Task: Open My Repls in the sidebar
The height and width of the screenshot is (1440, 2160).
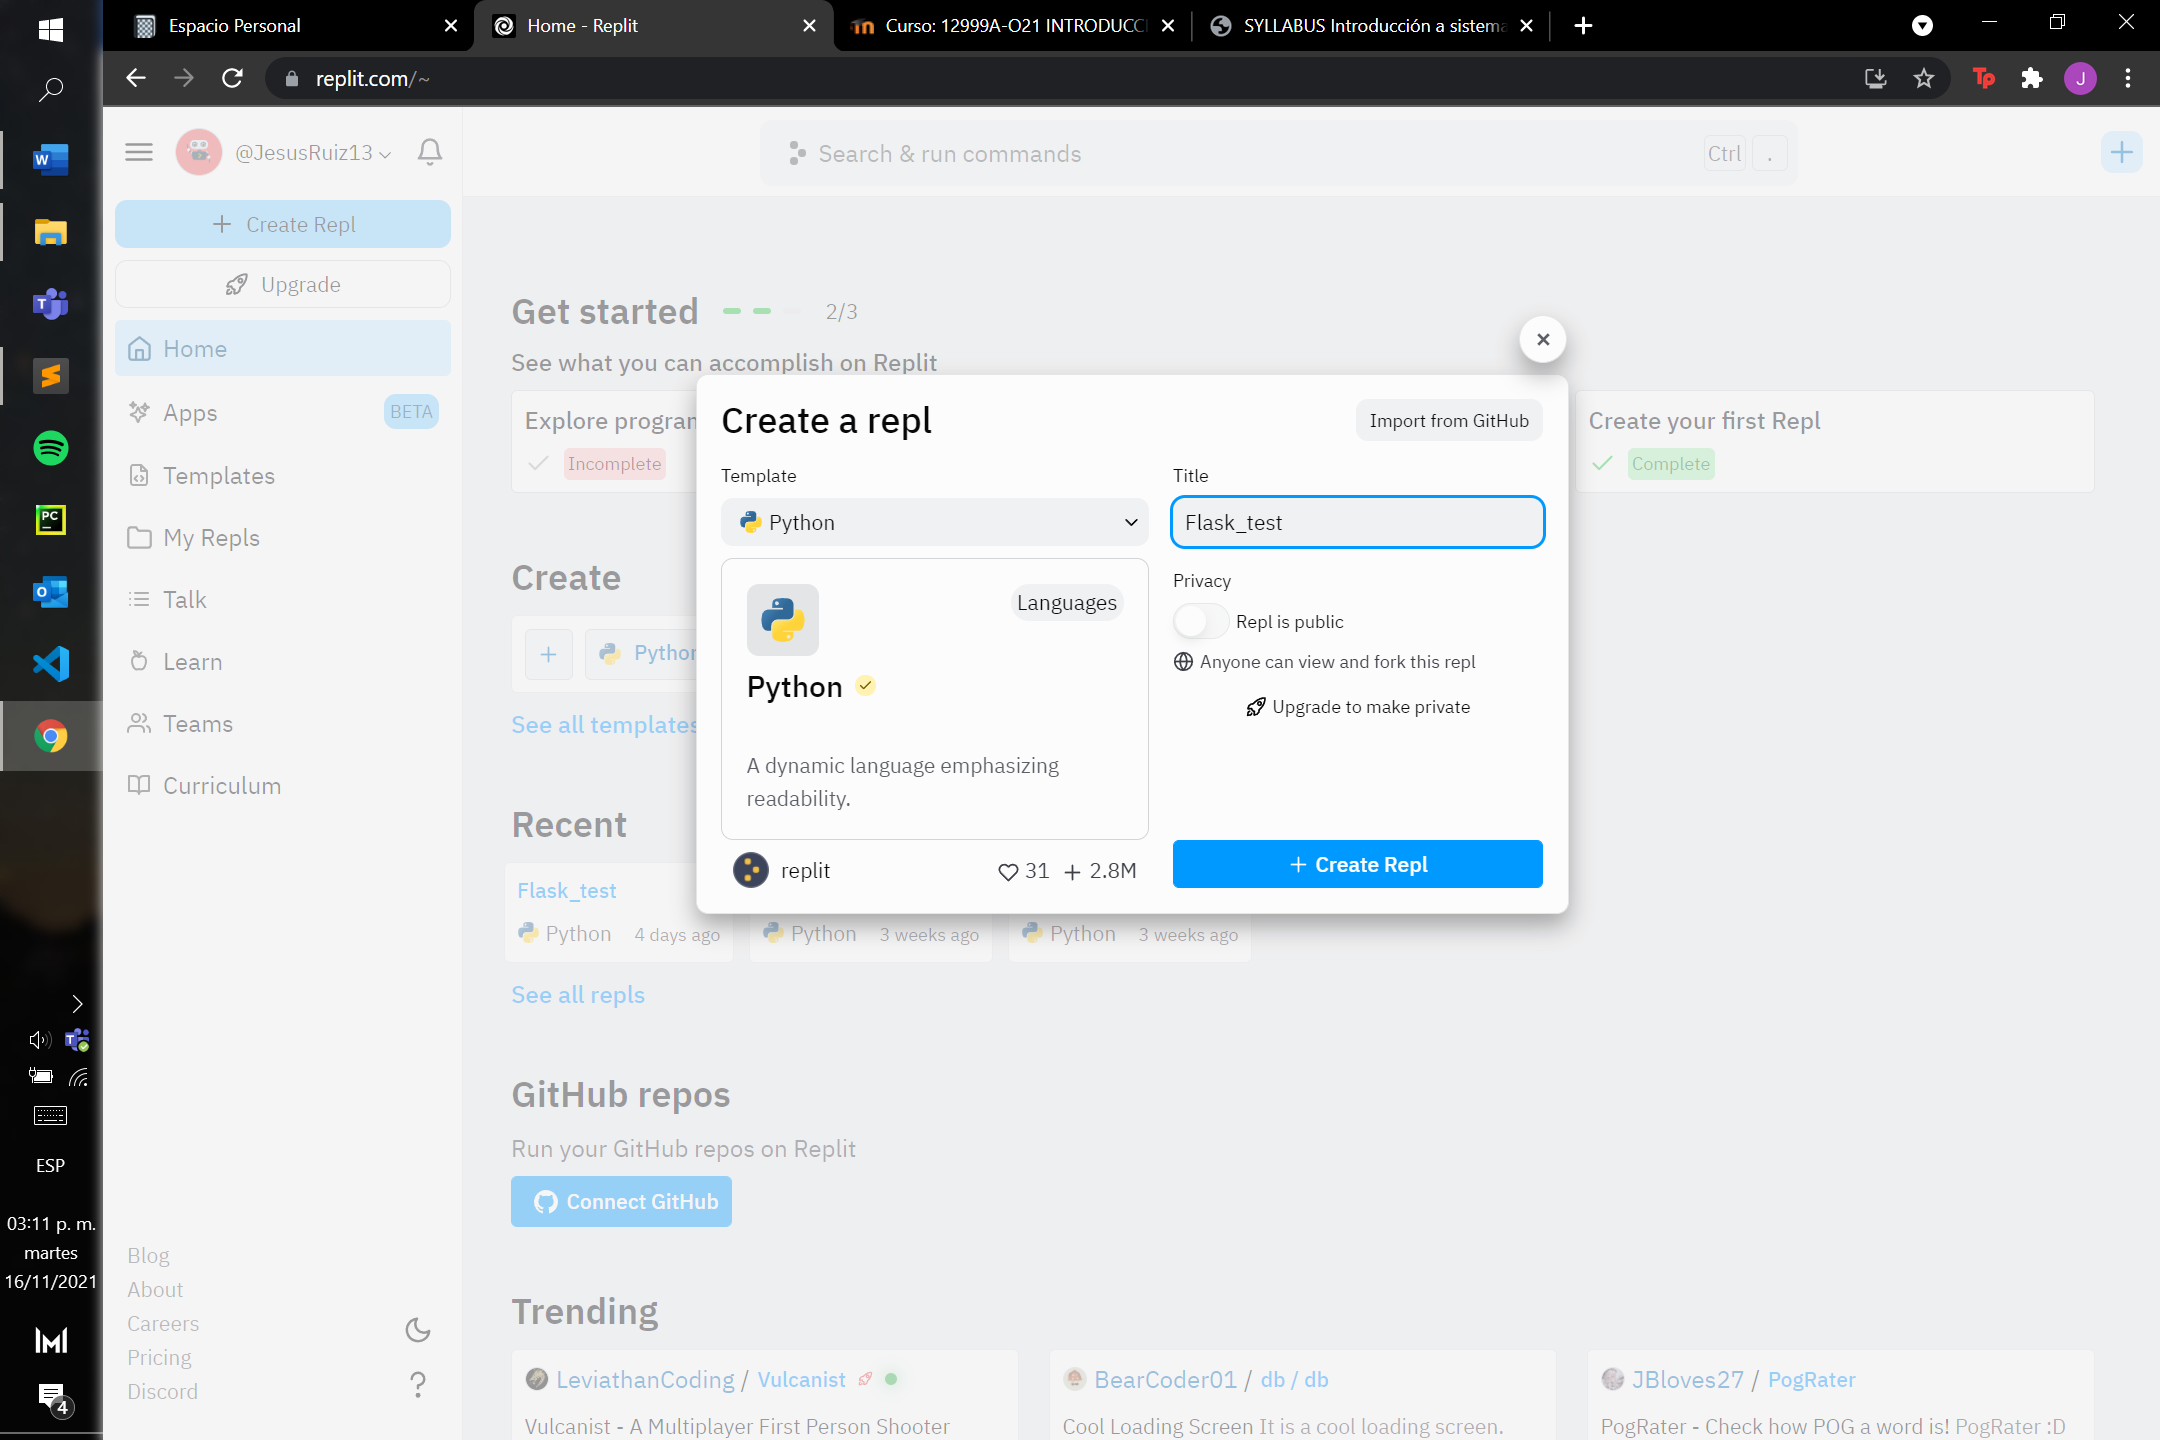Action: click(283, 537)
